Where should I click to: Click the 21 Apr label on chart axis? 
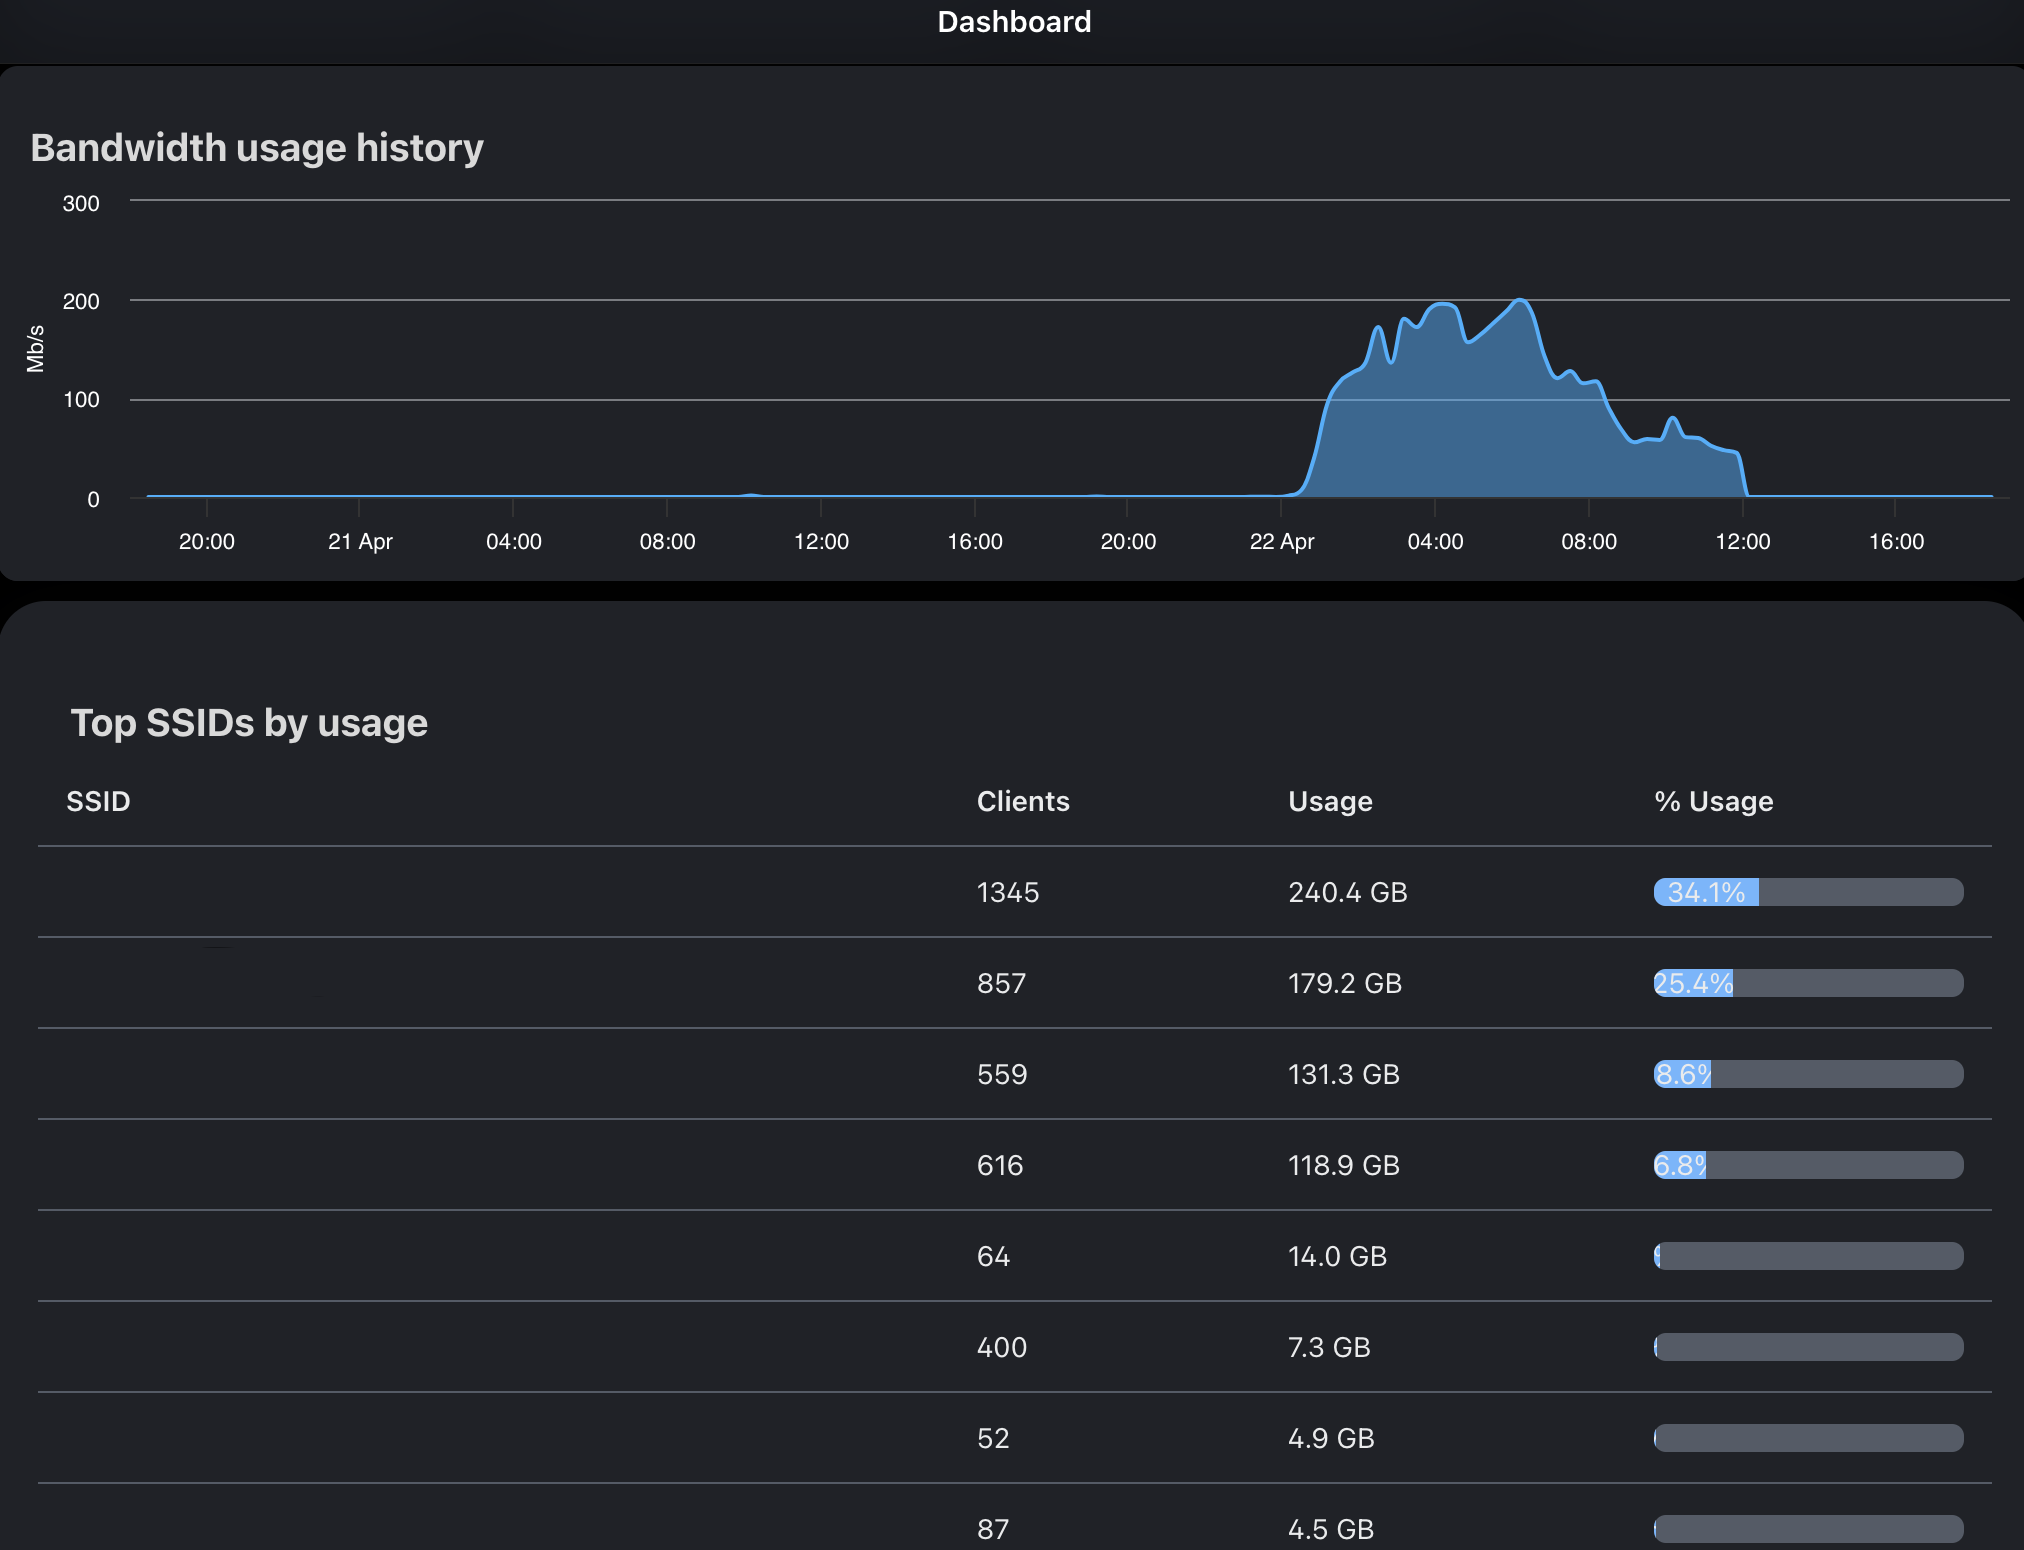(360, 541)
